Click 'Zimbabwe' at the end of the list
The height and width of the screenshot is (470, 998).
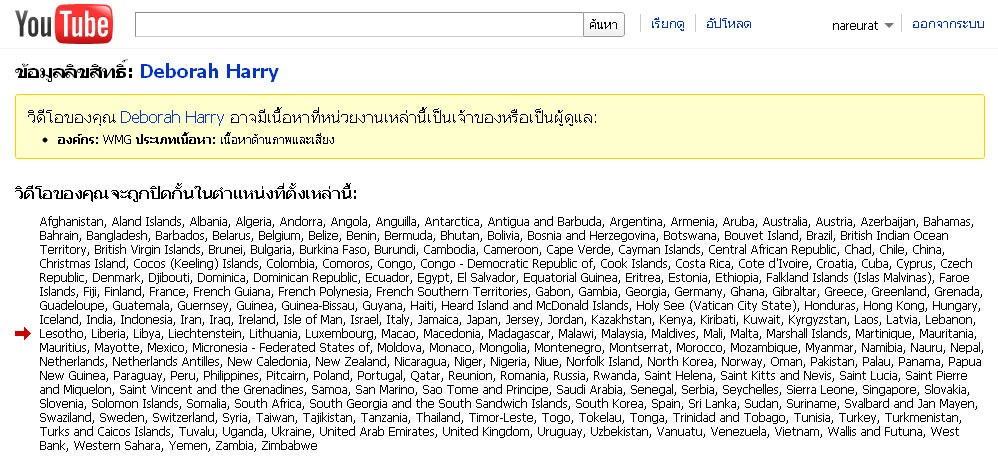[x=288, y=446]
